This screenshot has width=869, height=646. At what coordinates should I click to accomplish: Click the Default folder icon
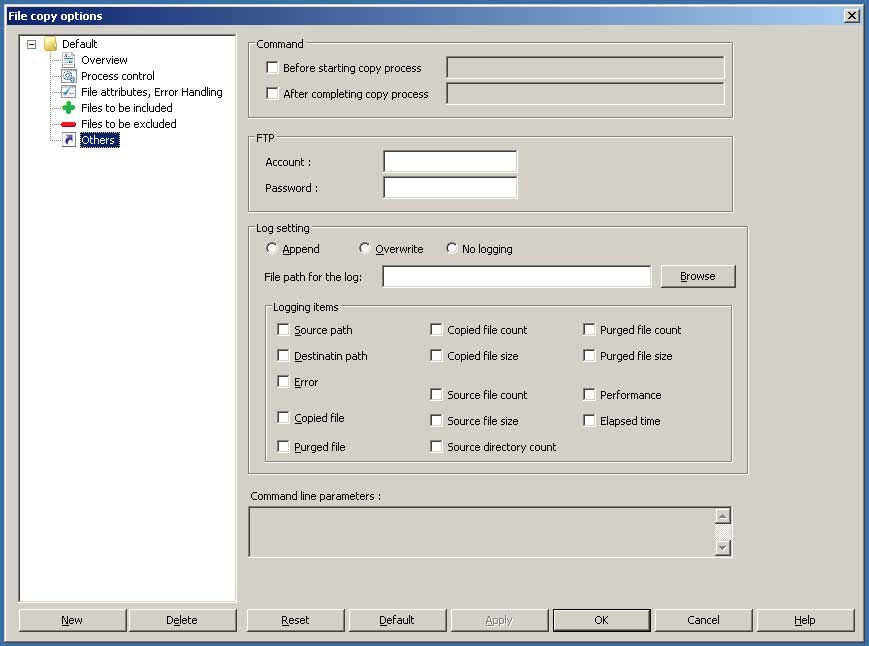(50, 44)
